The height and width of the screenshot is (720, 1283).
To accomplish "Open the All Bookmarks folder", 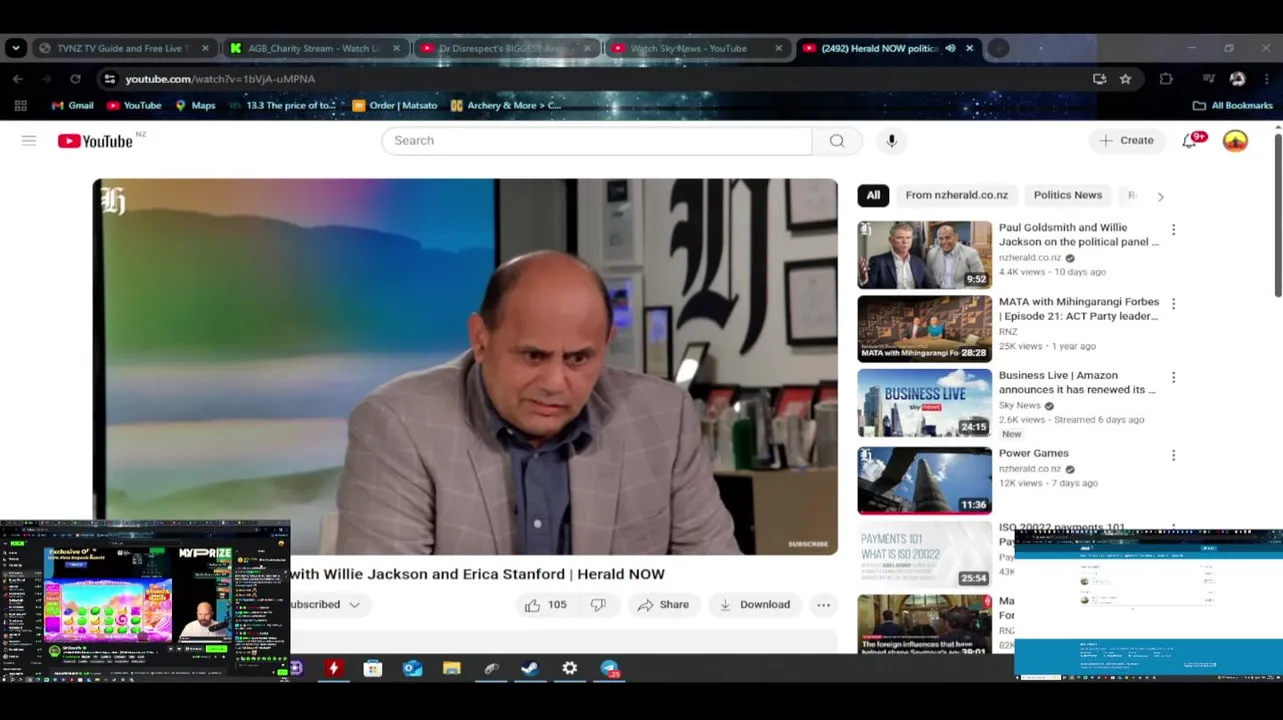I will pos(1232,105).
